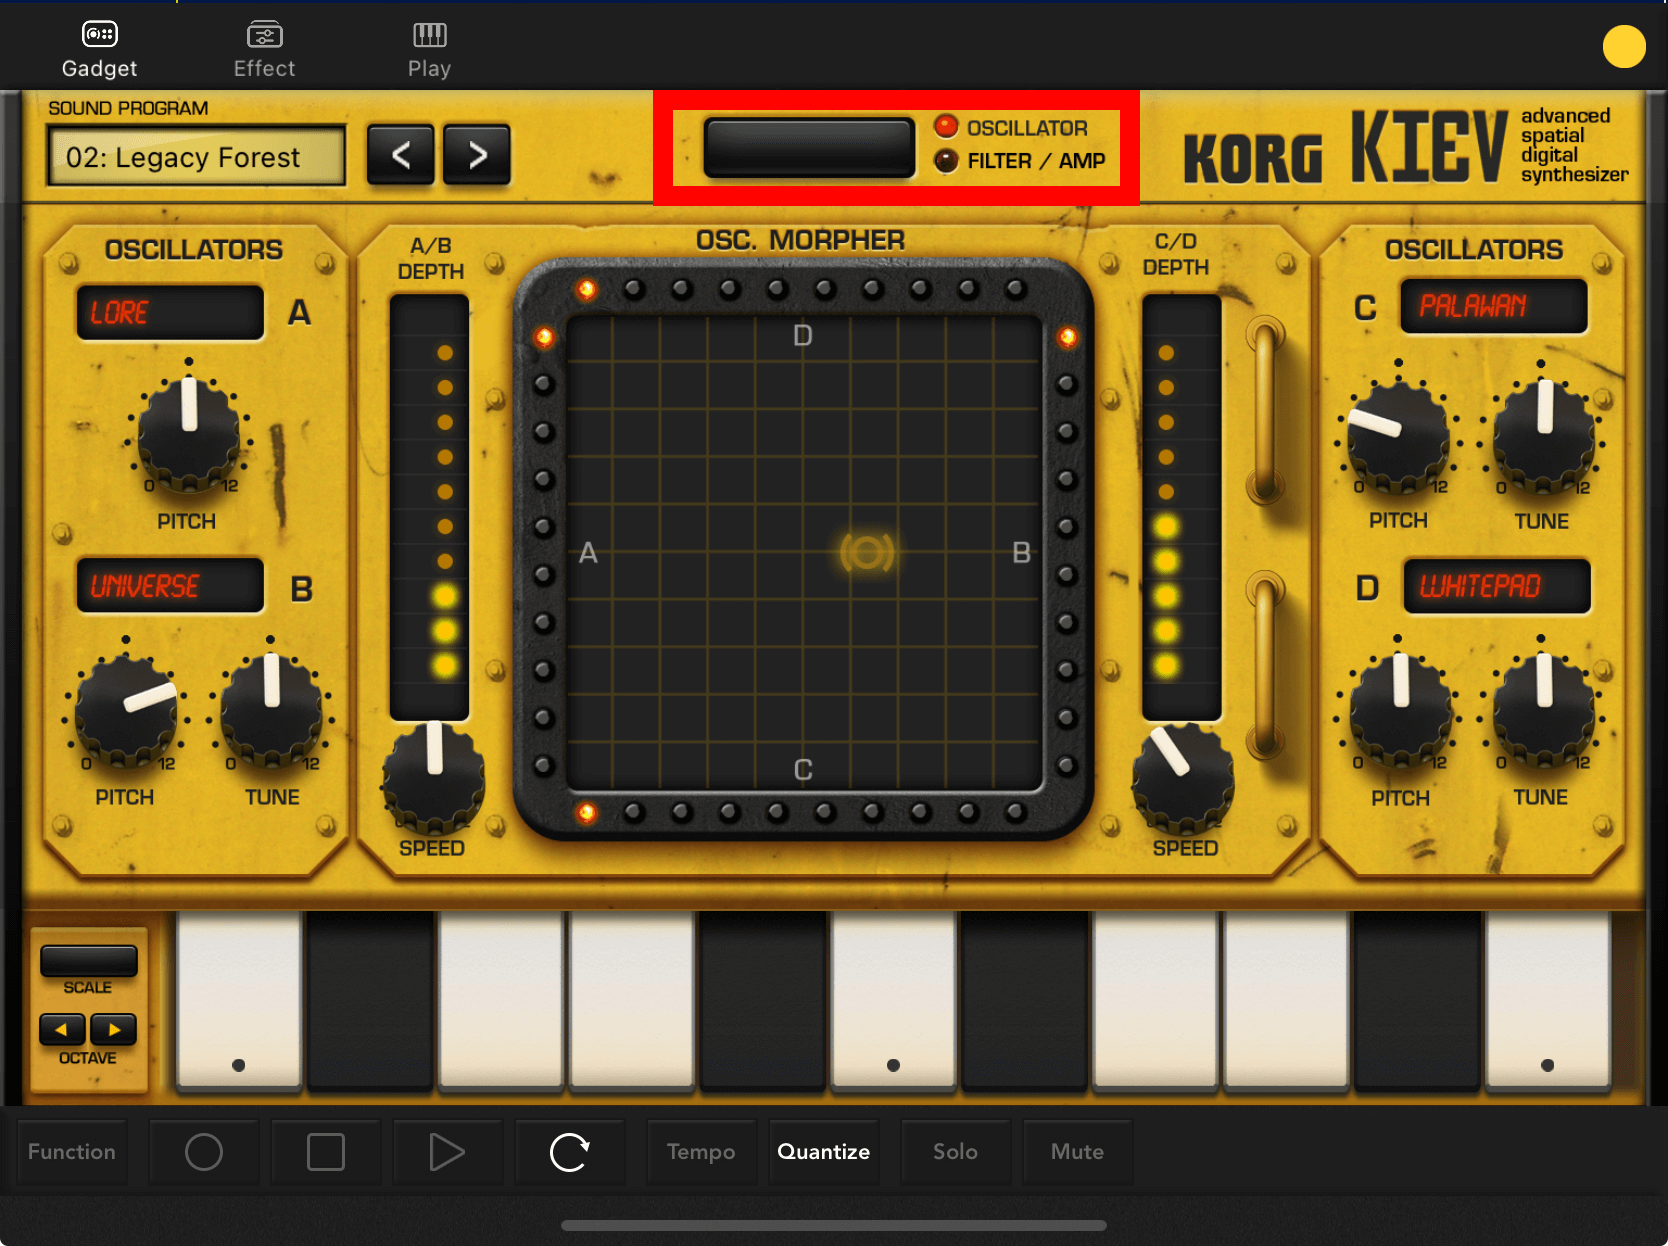Click the A/B DEPTH level meter
The height and width of the screenshot is (1246, 1668).
430,507
